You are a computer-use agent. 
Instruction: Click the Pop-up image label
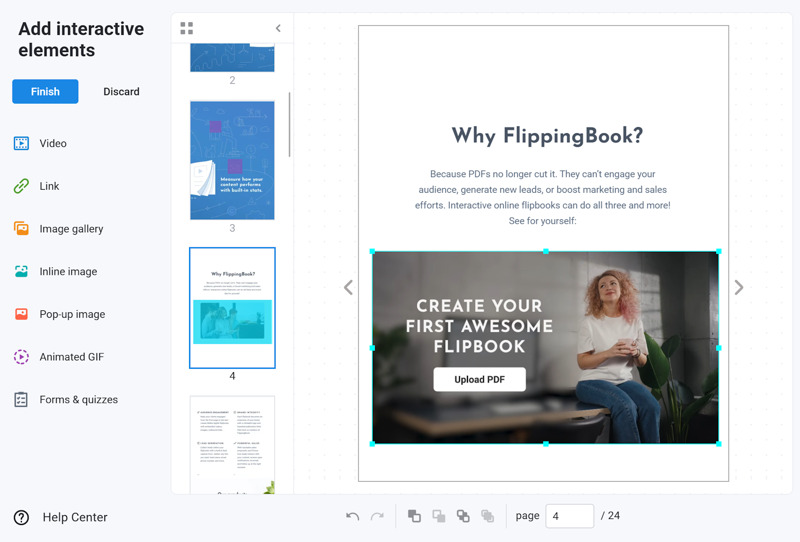[72, 314]
